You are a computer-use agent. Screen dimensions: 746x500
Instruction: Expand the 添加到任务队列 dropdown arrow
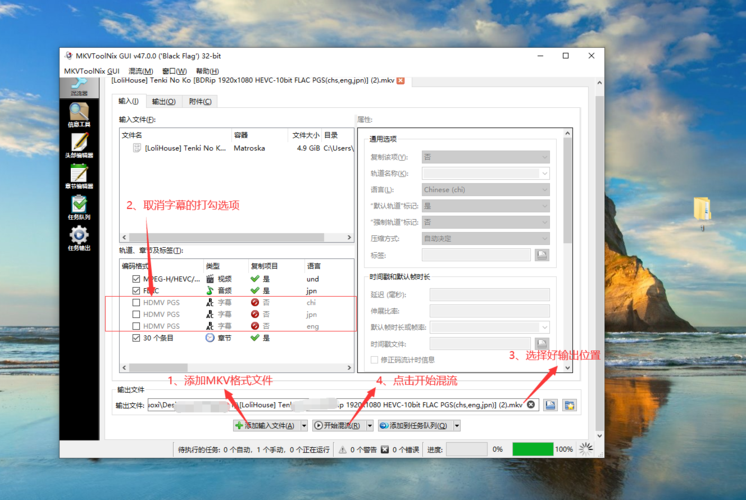457,426
